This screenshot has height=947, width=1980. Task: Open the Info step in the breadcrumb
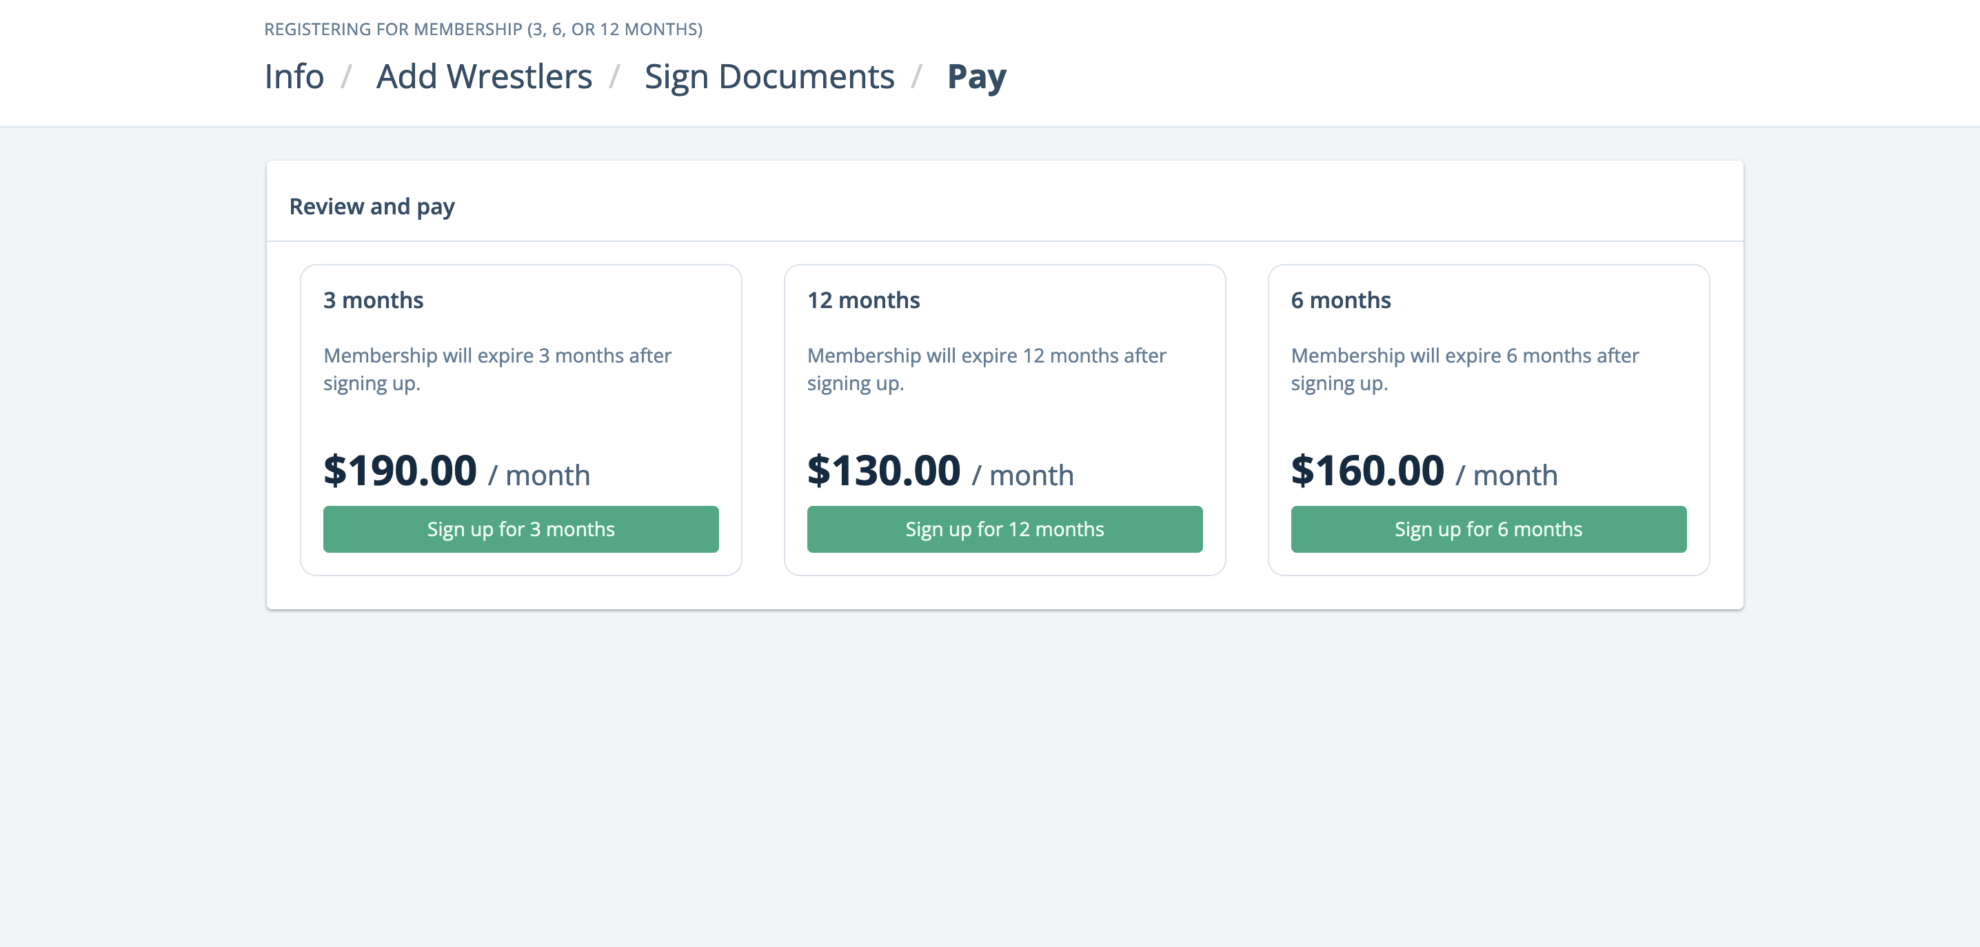[293, 76]
